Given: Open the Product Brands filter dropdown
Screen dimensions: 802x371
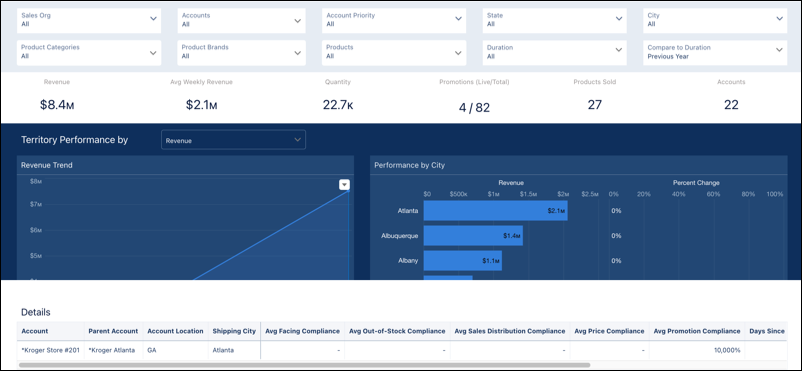Looking at the screenshot, I should pyautogui.click(x=241, y=53).
